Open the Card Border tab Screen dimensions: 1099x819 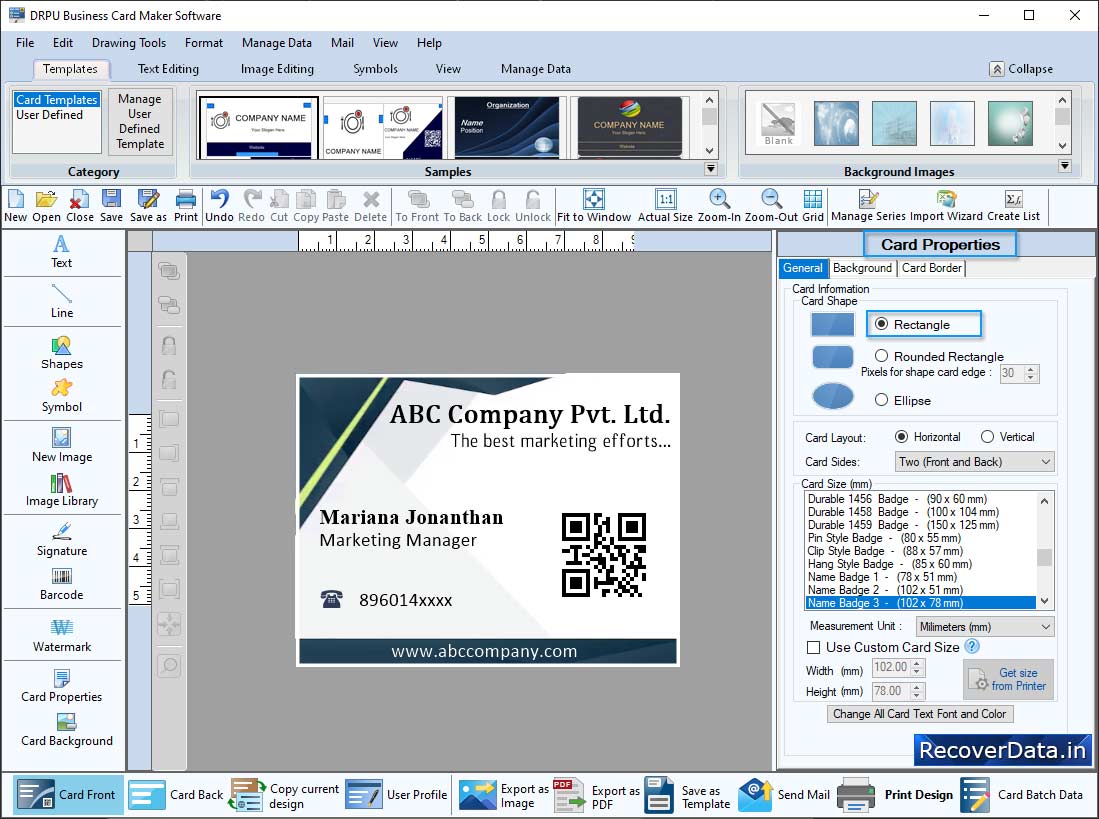(x=931, y=268)
